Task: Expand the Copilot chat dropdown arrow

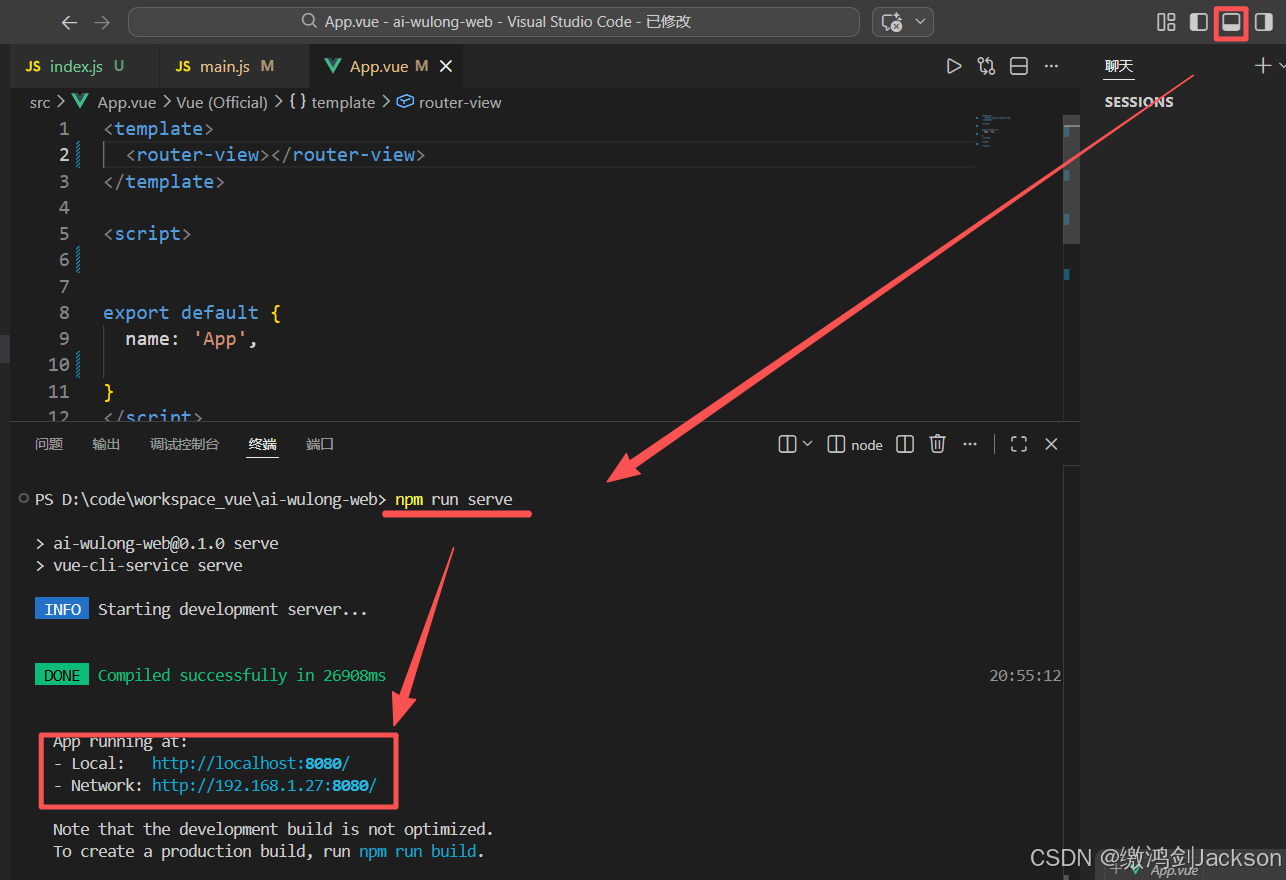Action: coord(920,22)
